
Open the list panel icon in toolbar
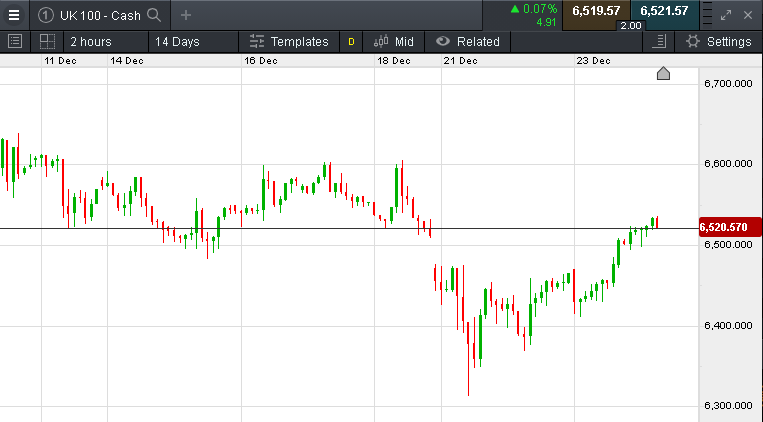tap(14, 42)
